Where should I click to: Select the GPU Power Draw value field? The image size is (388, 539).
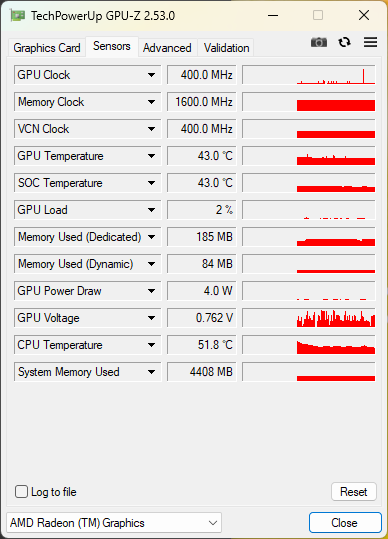point(202,291)
